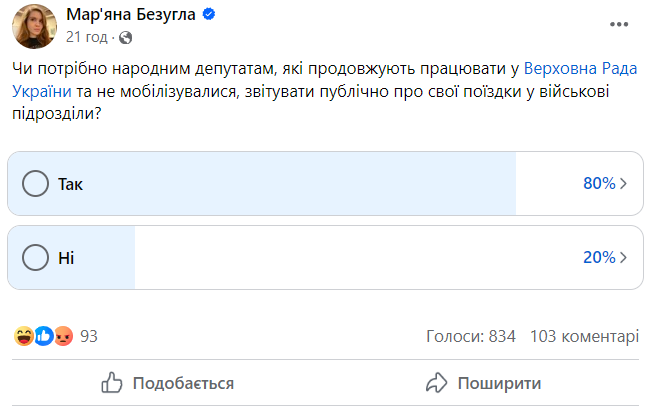Select the "Ні" poll radio button
This screenshot has height=409, width=646.
(x=35, y=257)
